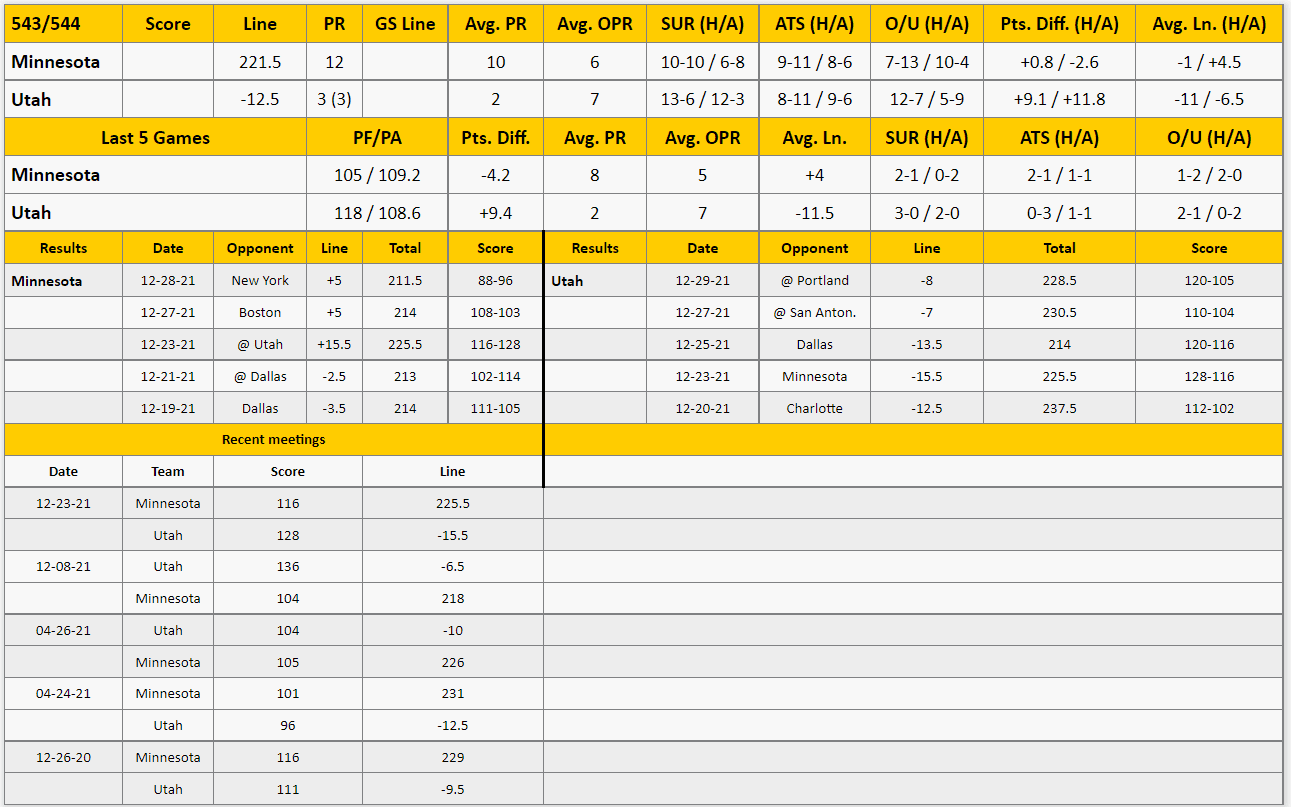Click the GS Line column header
This screenshot has width=1291, height=807.
click(x=405, y=24)
